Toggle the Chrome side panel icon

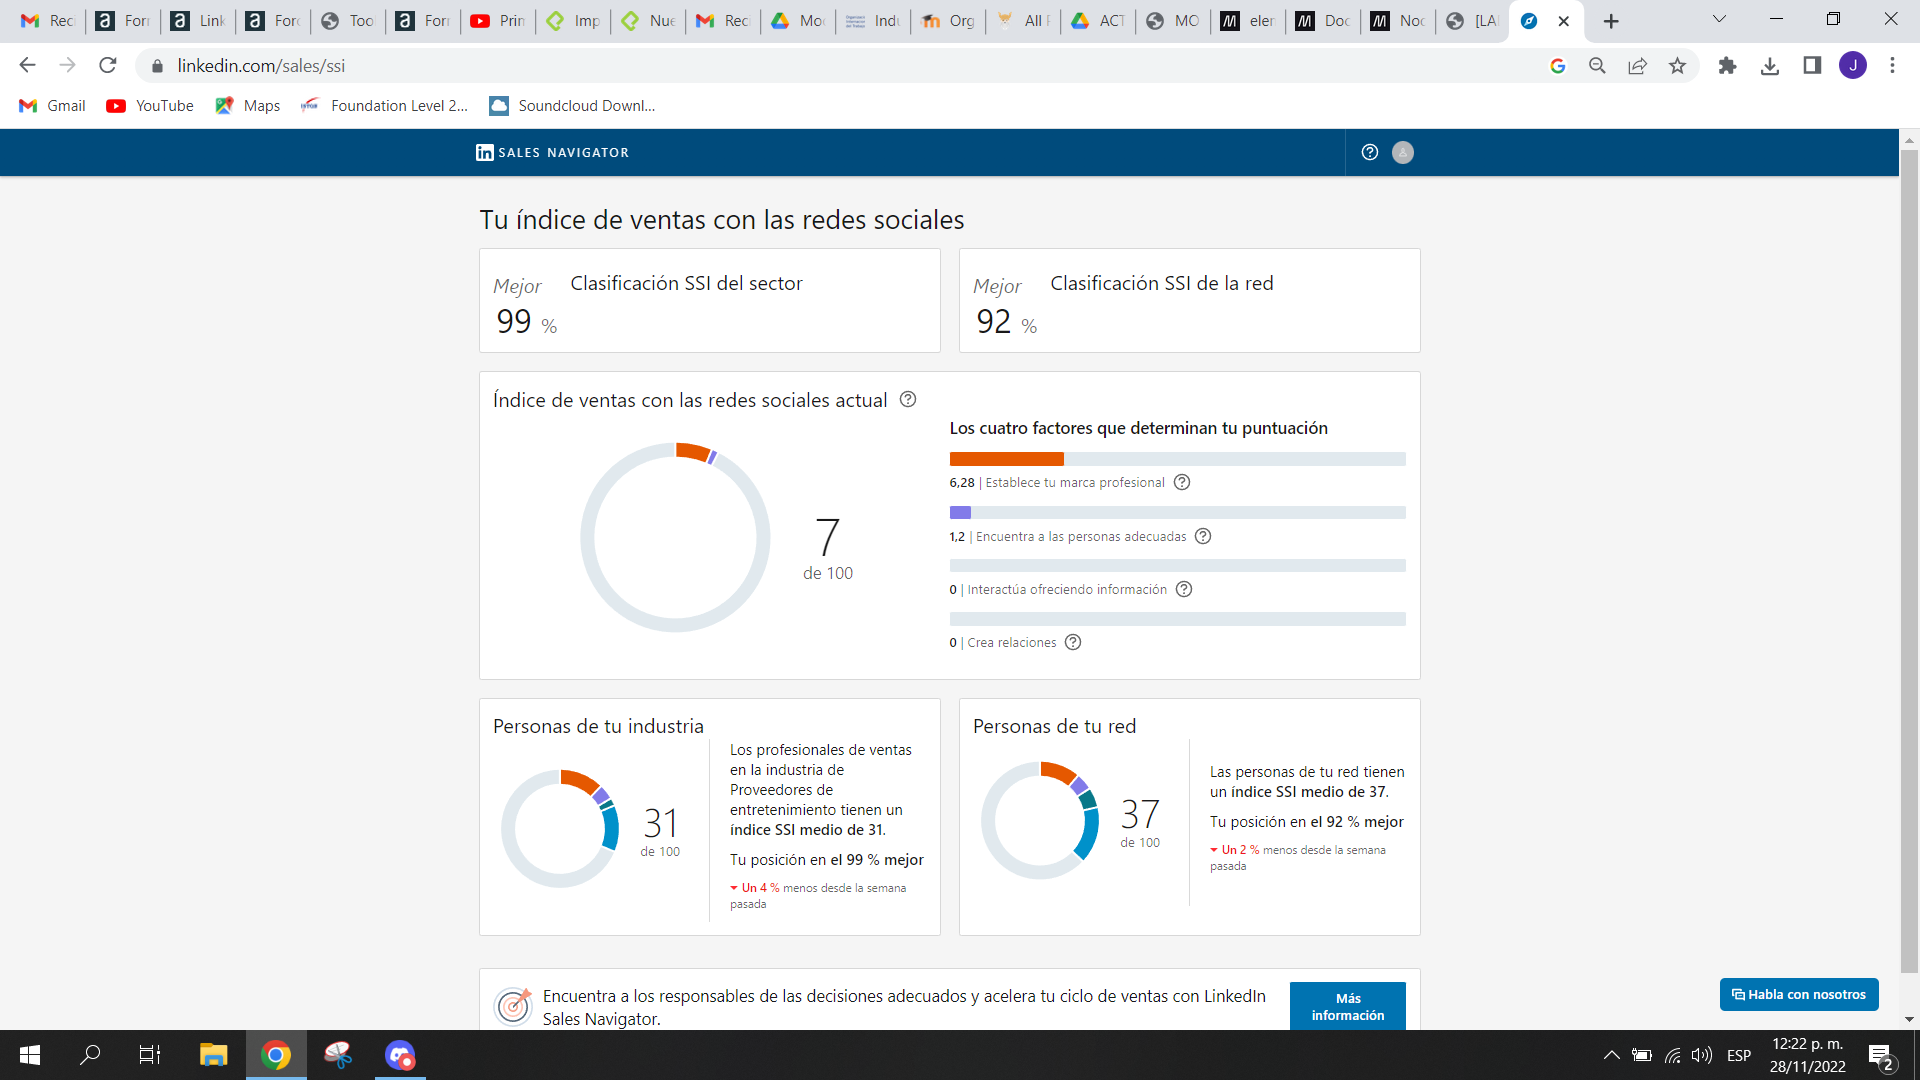click(1812, 65)
